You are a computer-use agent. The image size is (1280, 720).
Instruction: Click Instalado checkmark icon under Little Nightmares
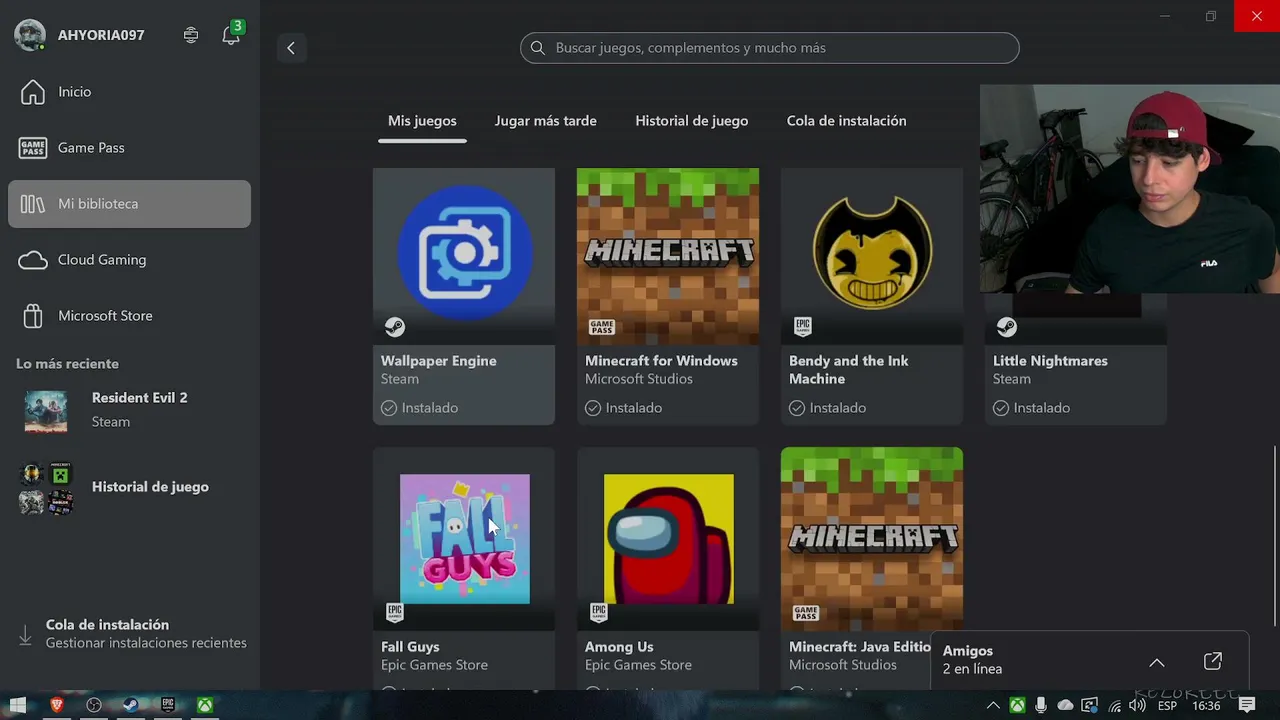1001,408
